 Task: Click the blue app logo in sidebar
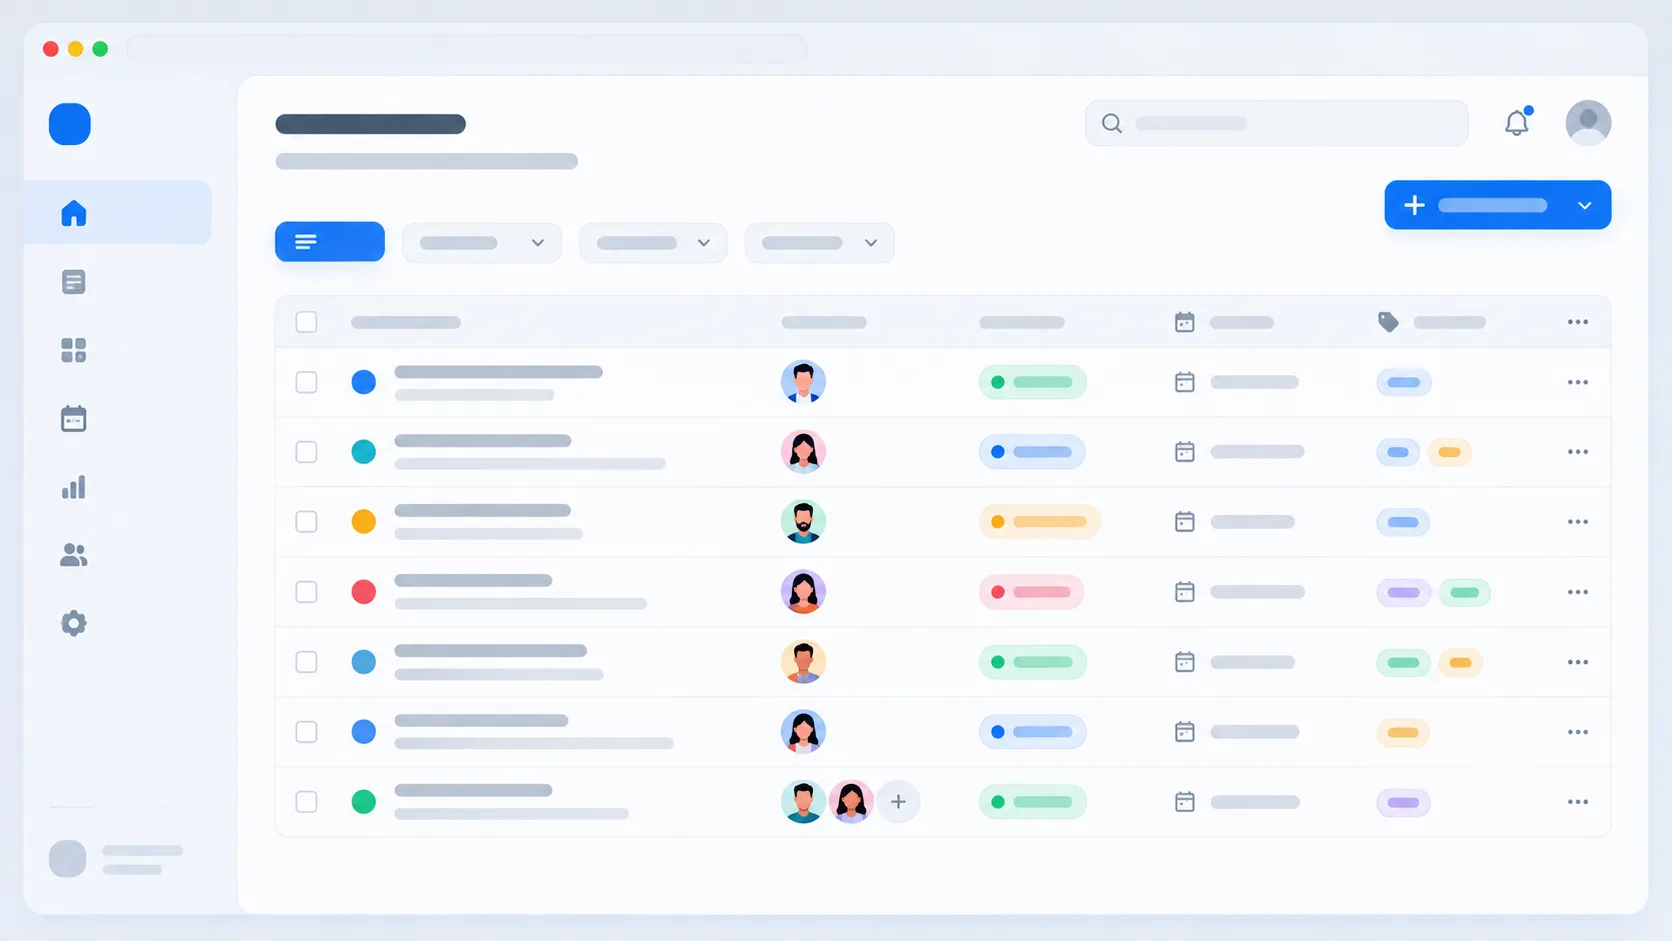tap(70, 124)
